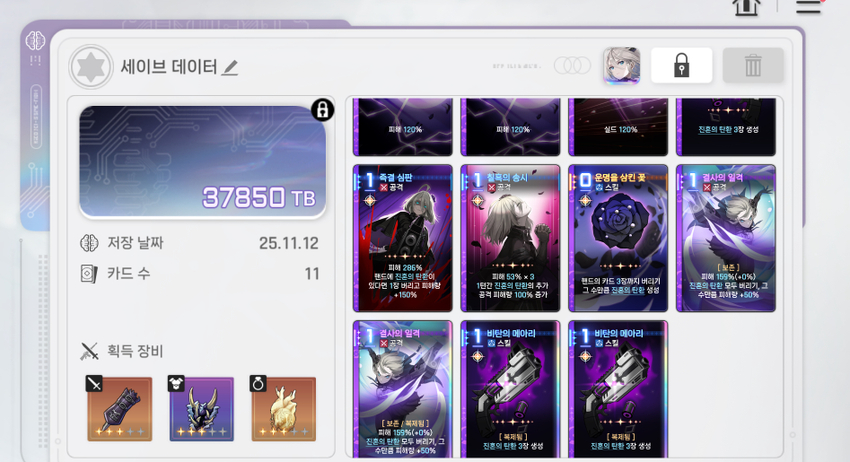This screenshot has width=850, height=462.
Task: Click the trash can delete button
Action: tap(753, 66)
